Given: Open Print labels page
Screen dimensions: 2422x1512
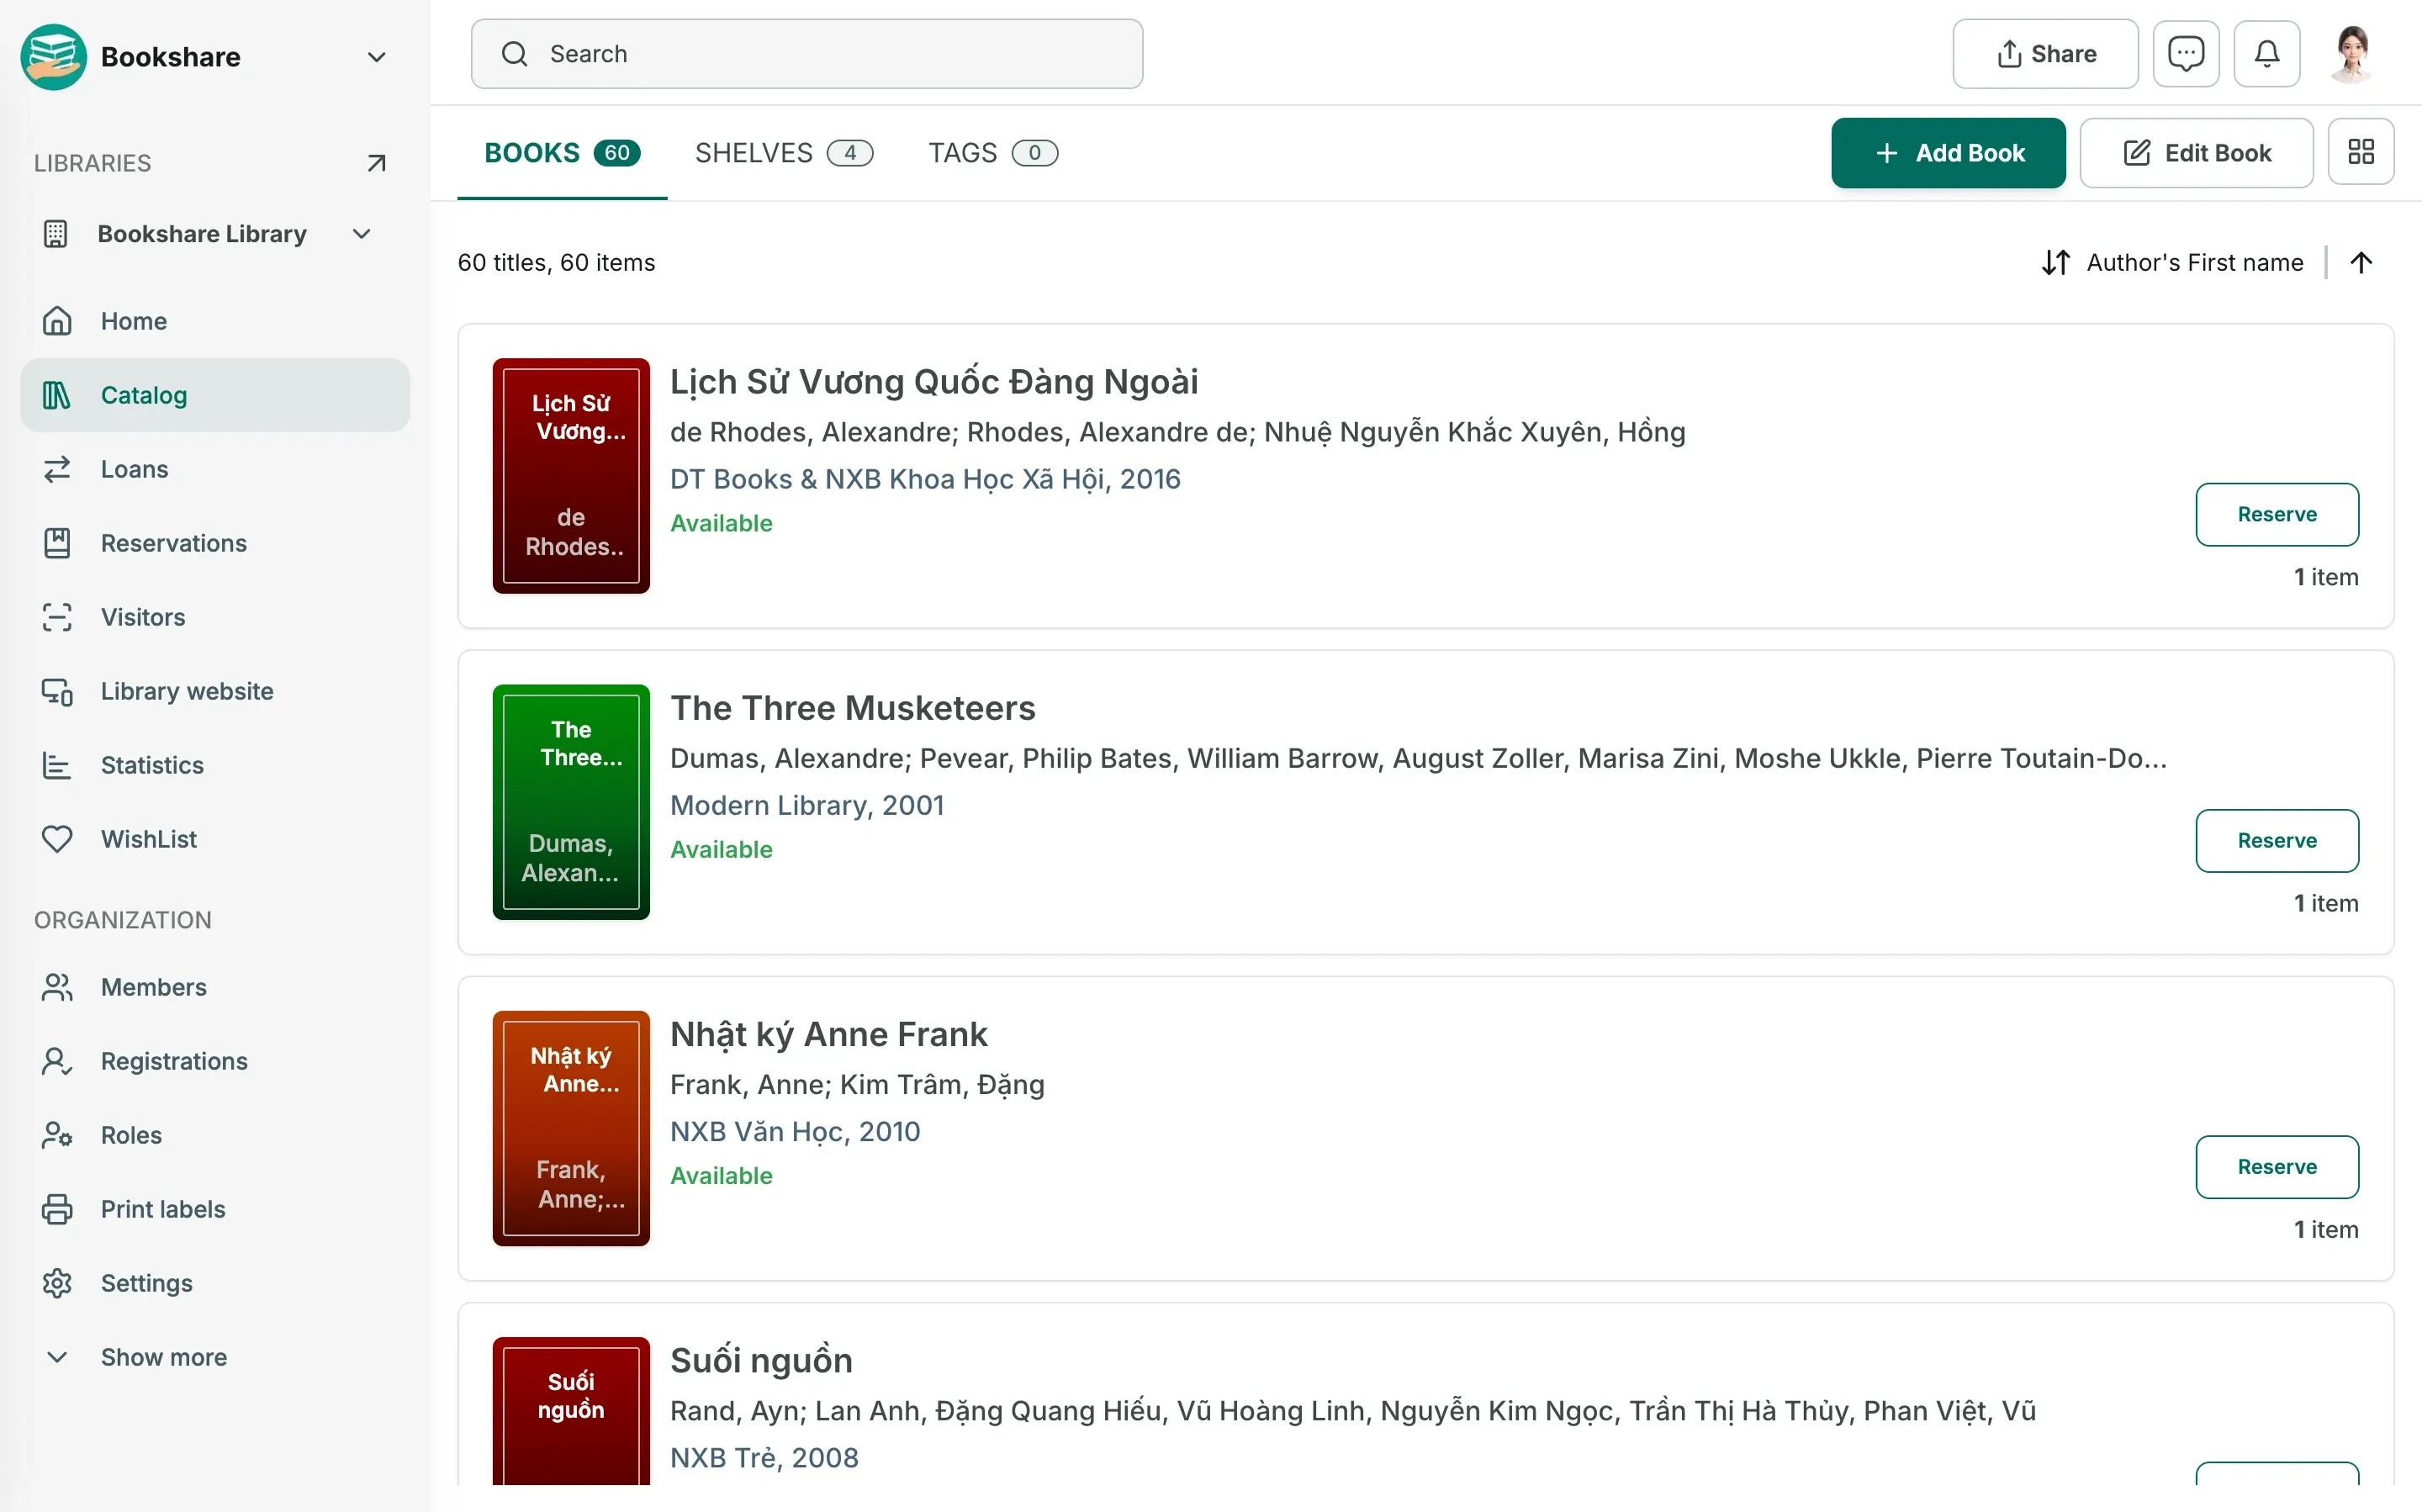Looking at the screenshot, I should [x=215, y=1209].
